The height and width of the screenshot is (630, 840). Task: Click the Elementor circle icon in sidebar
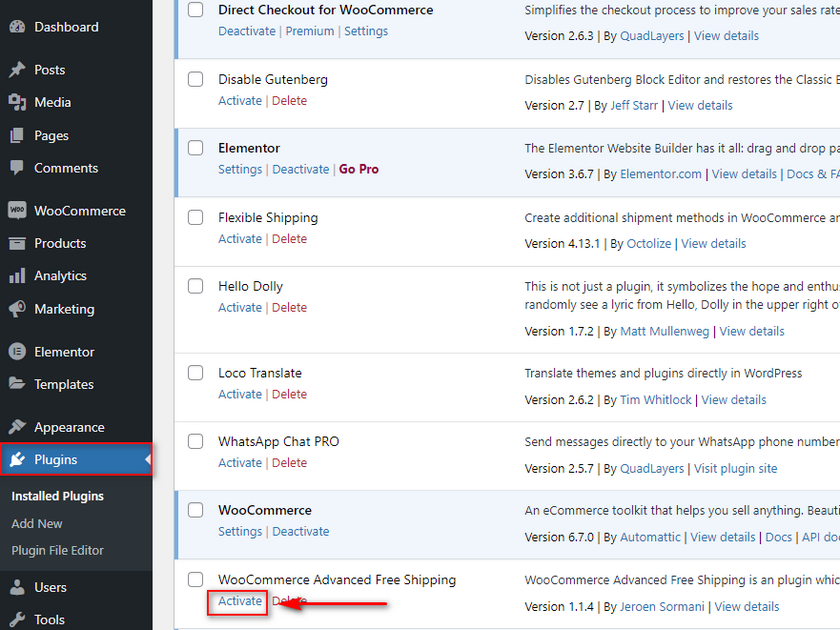click(x=17, y=352)
